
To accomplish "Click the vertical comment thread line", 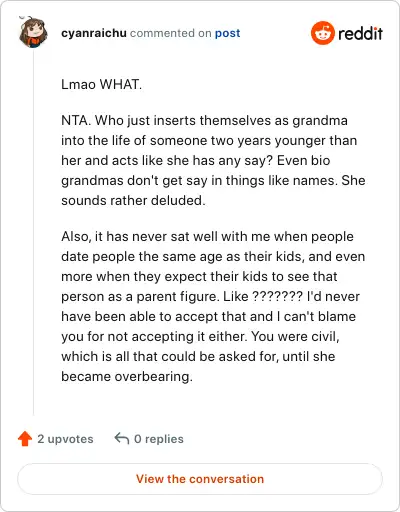I will 33,232.
